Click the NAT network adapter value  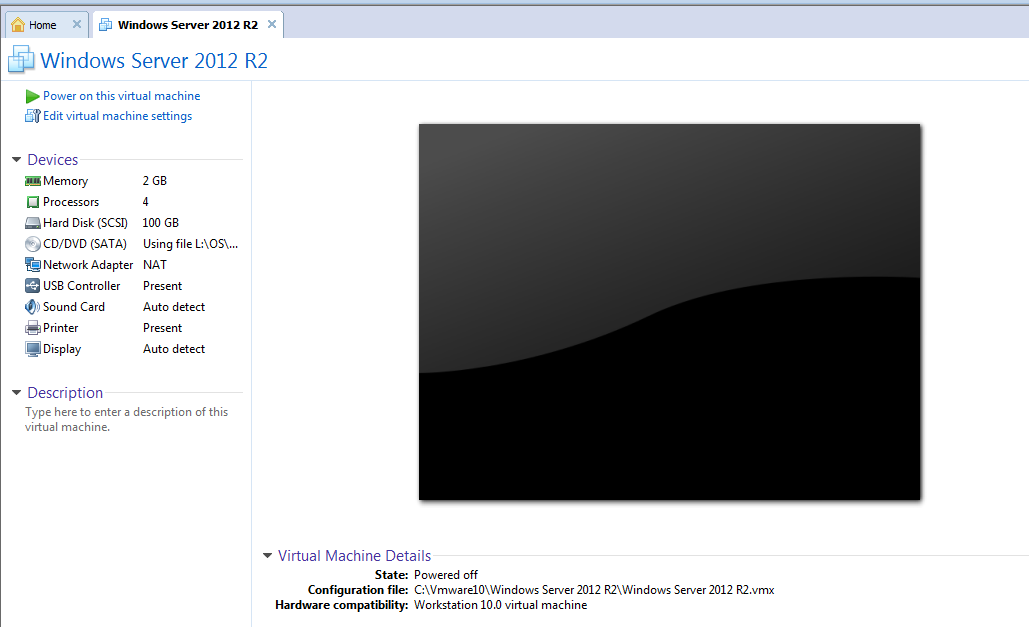click(x=155, y=265)
